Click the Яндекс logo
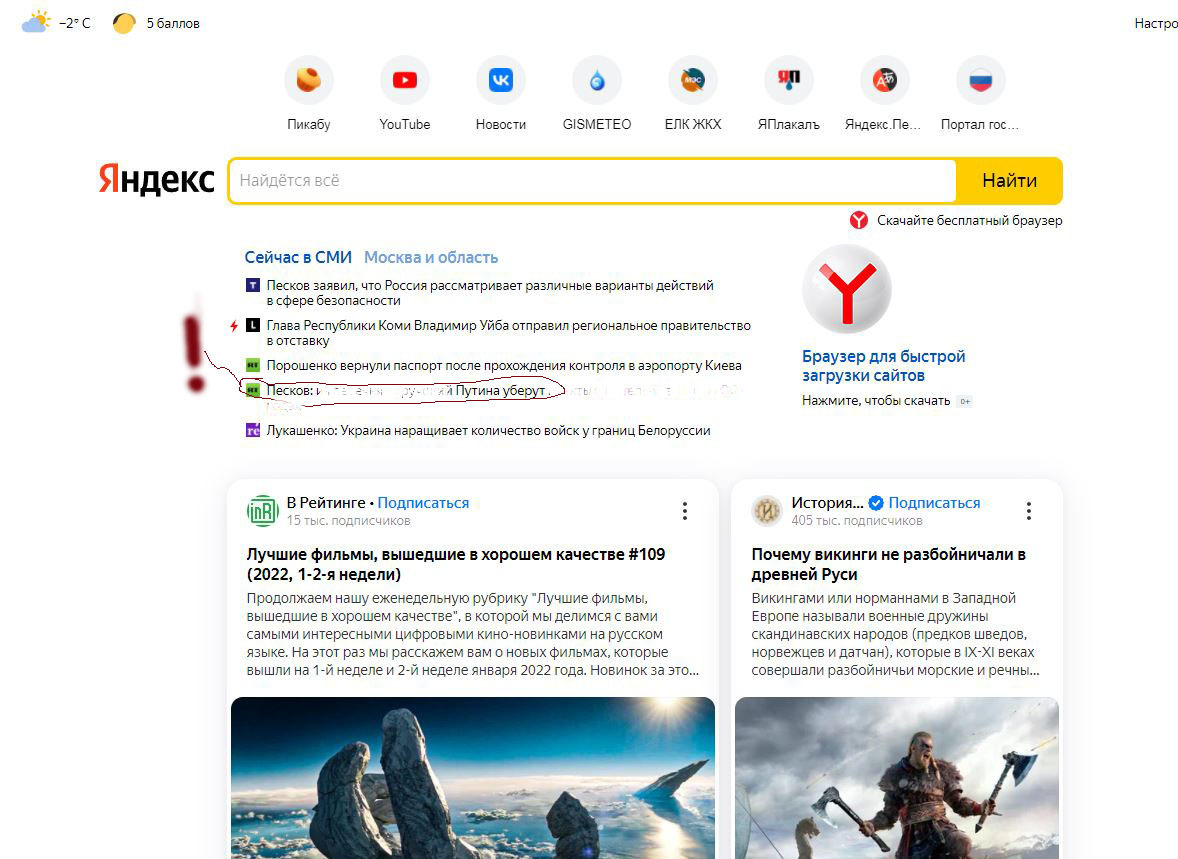 tap(157, 180)
